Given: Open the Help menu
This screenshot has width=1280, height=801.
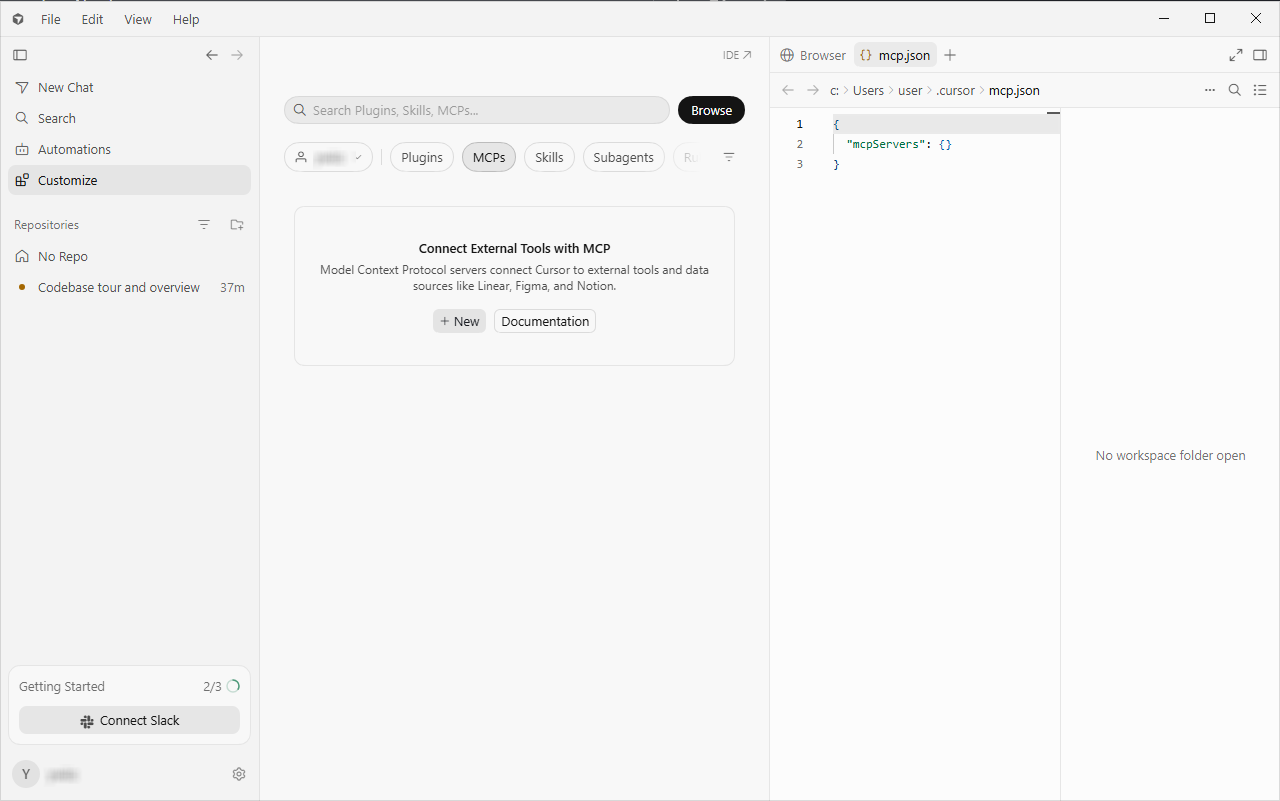Looking at the screenshot, I should (186, 19).
